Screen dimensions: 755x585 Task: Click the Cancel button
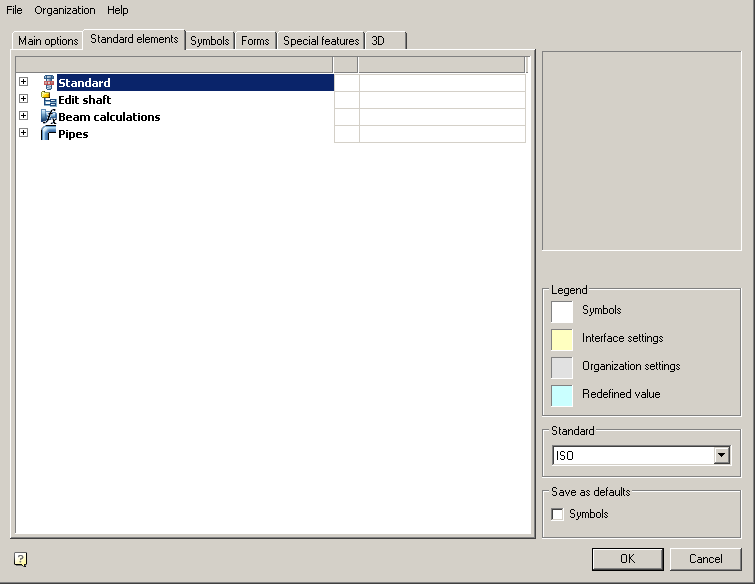click(x=705, y=559)
